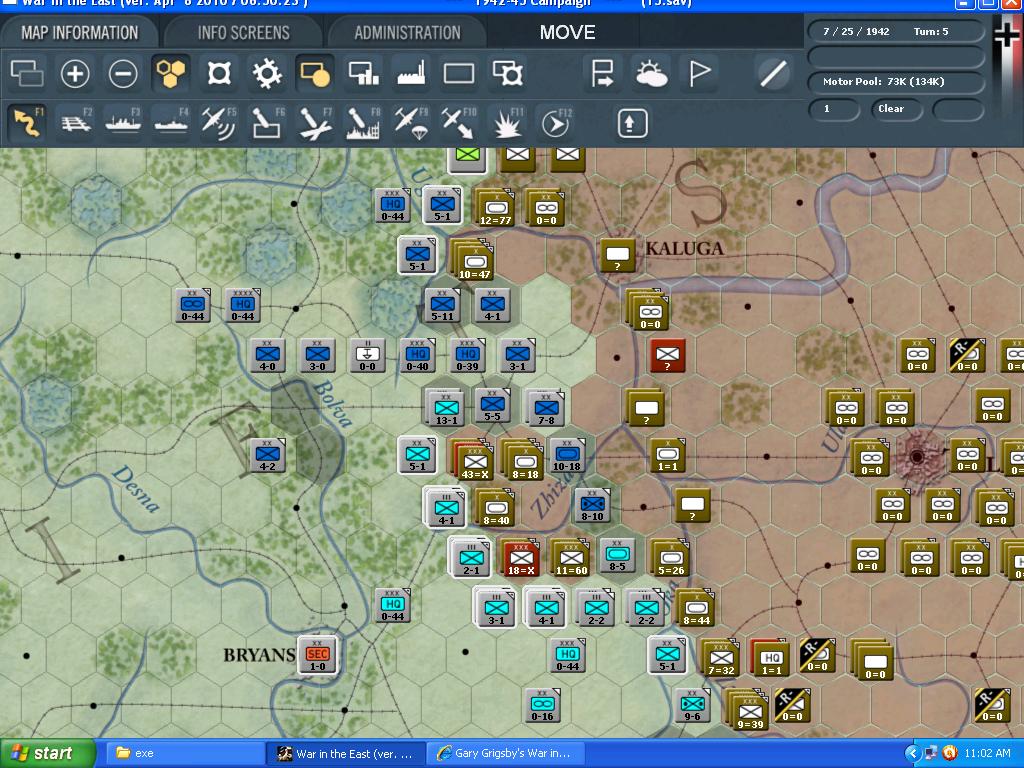1024x768 pixels.
Task: Select the Soviet unit labeled 8=44
Action: [x=696, y=609]
